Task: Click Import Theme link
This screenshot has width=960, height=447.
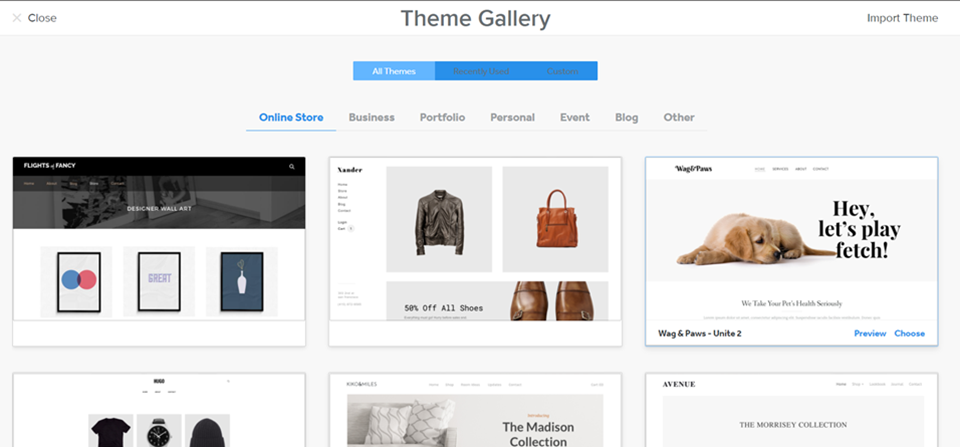Action: coord(902,18)
